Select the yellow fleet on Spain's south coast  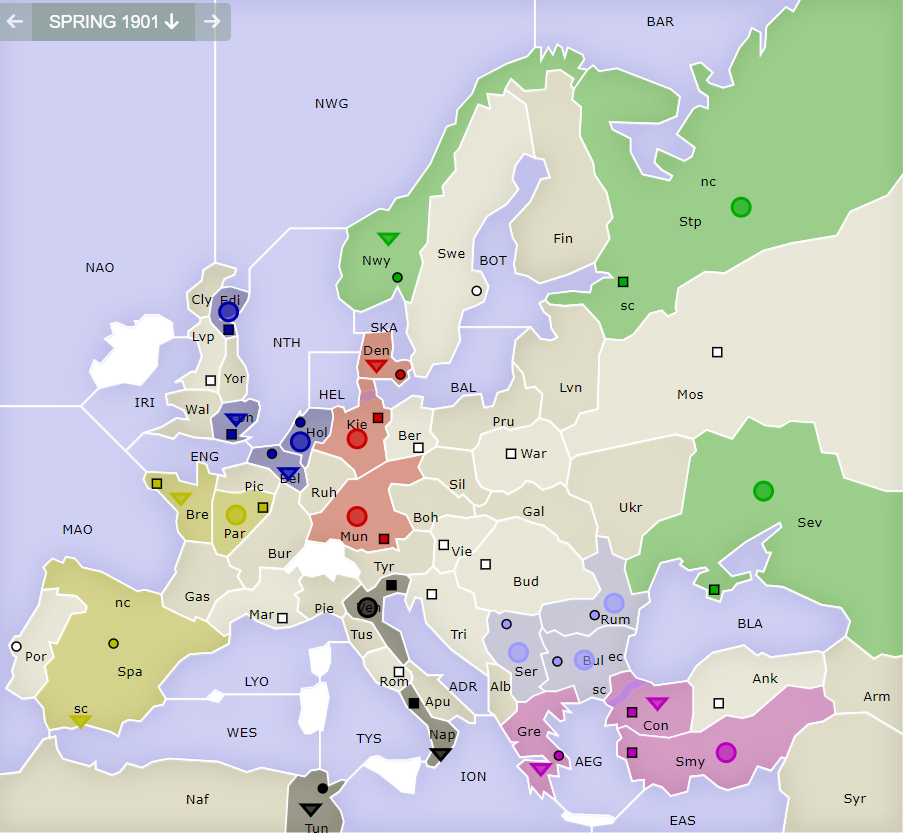pos(80,721)
